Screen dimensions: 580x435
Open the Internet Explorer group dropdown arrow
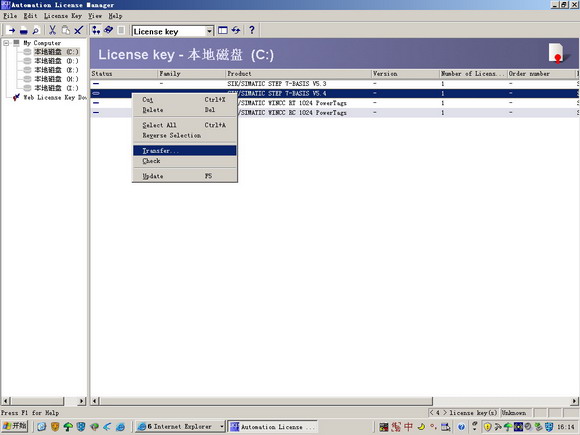(x=222, y=426)
